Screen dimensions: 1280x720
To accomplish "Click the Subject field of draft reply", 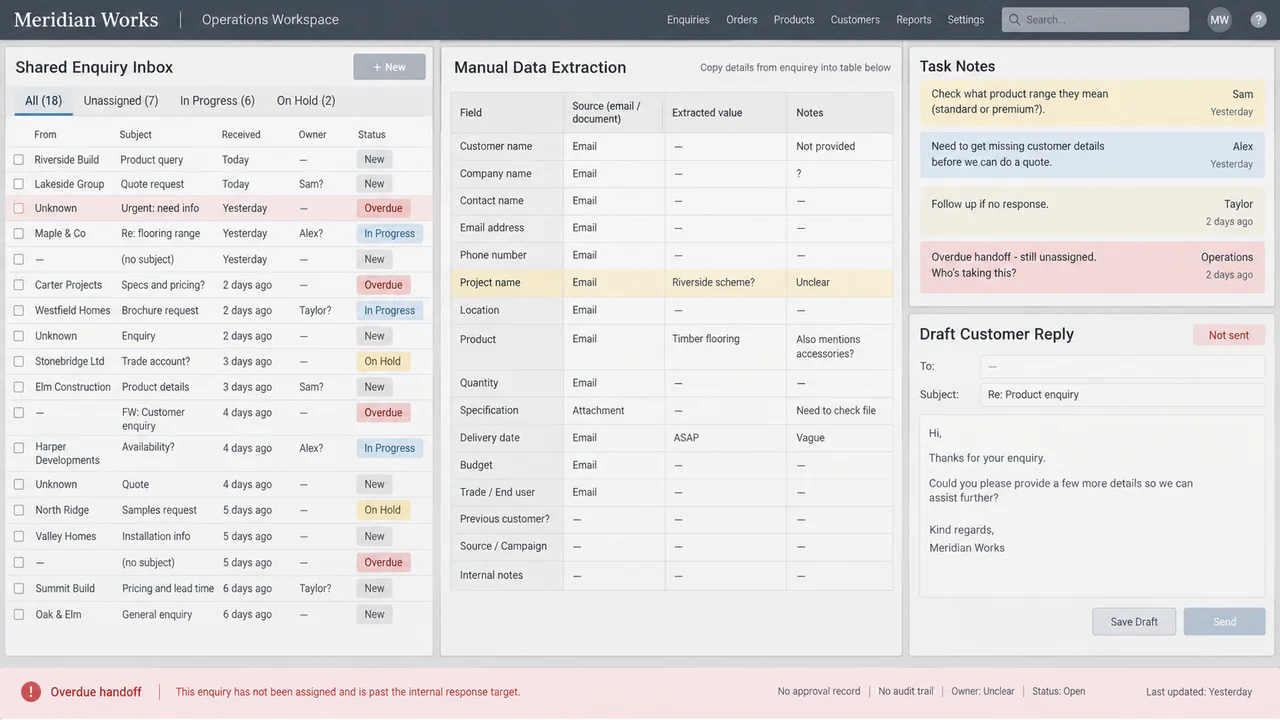I will tap(1122, 395).
